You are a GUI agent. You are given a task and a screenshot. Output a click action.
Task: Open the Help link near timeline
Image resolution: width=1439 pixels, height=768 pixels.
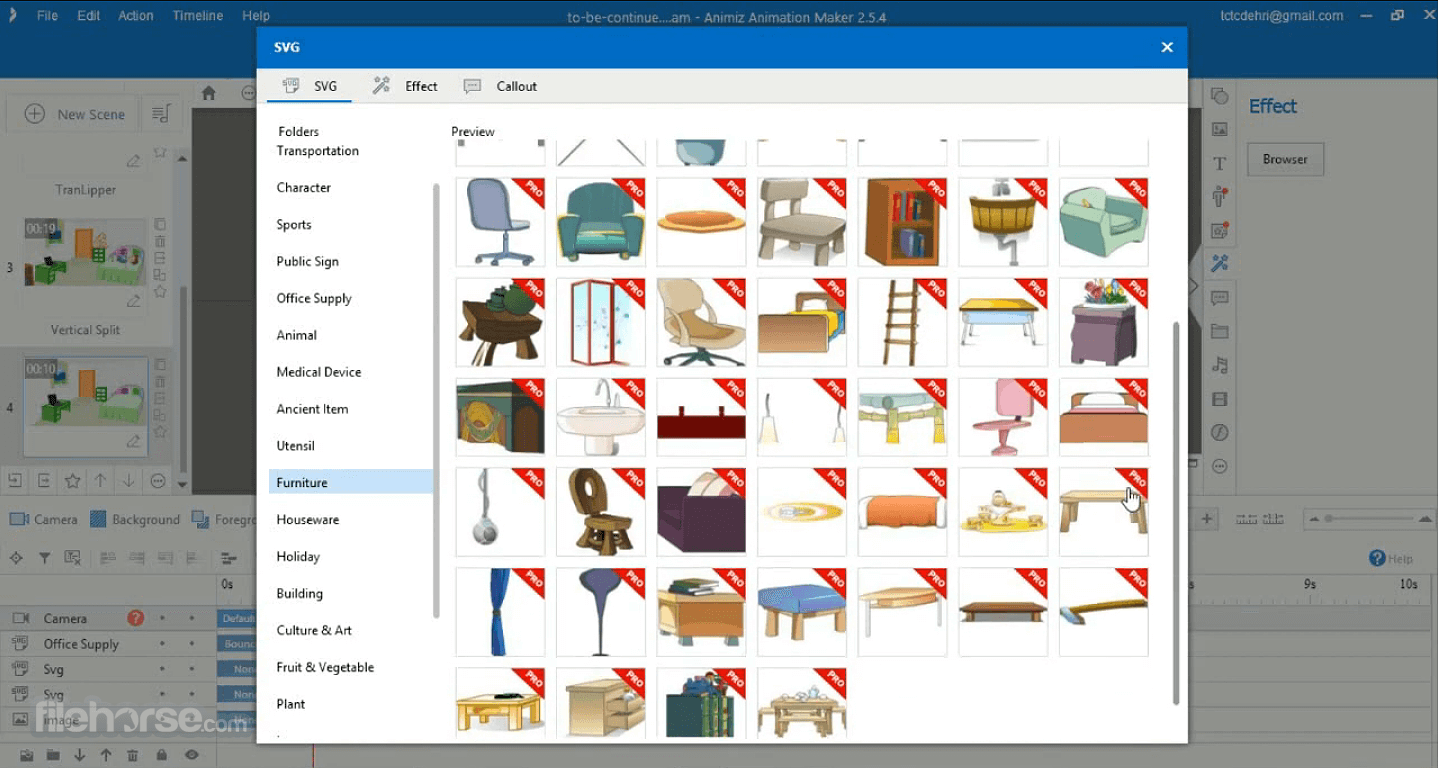coord(1391,558)
